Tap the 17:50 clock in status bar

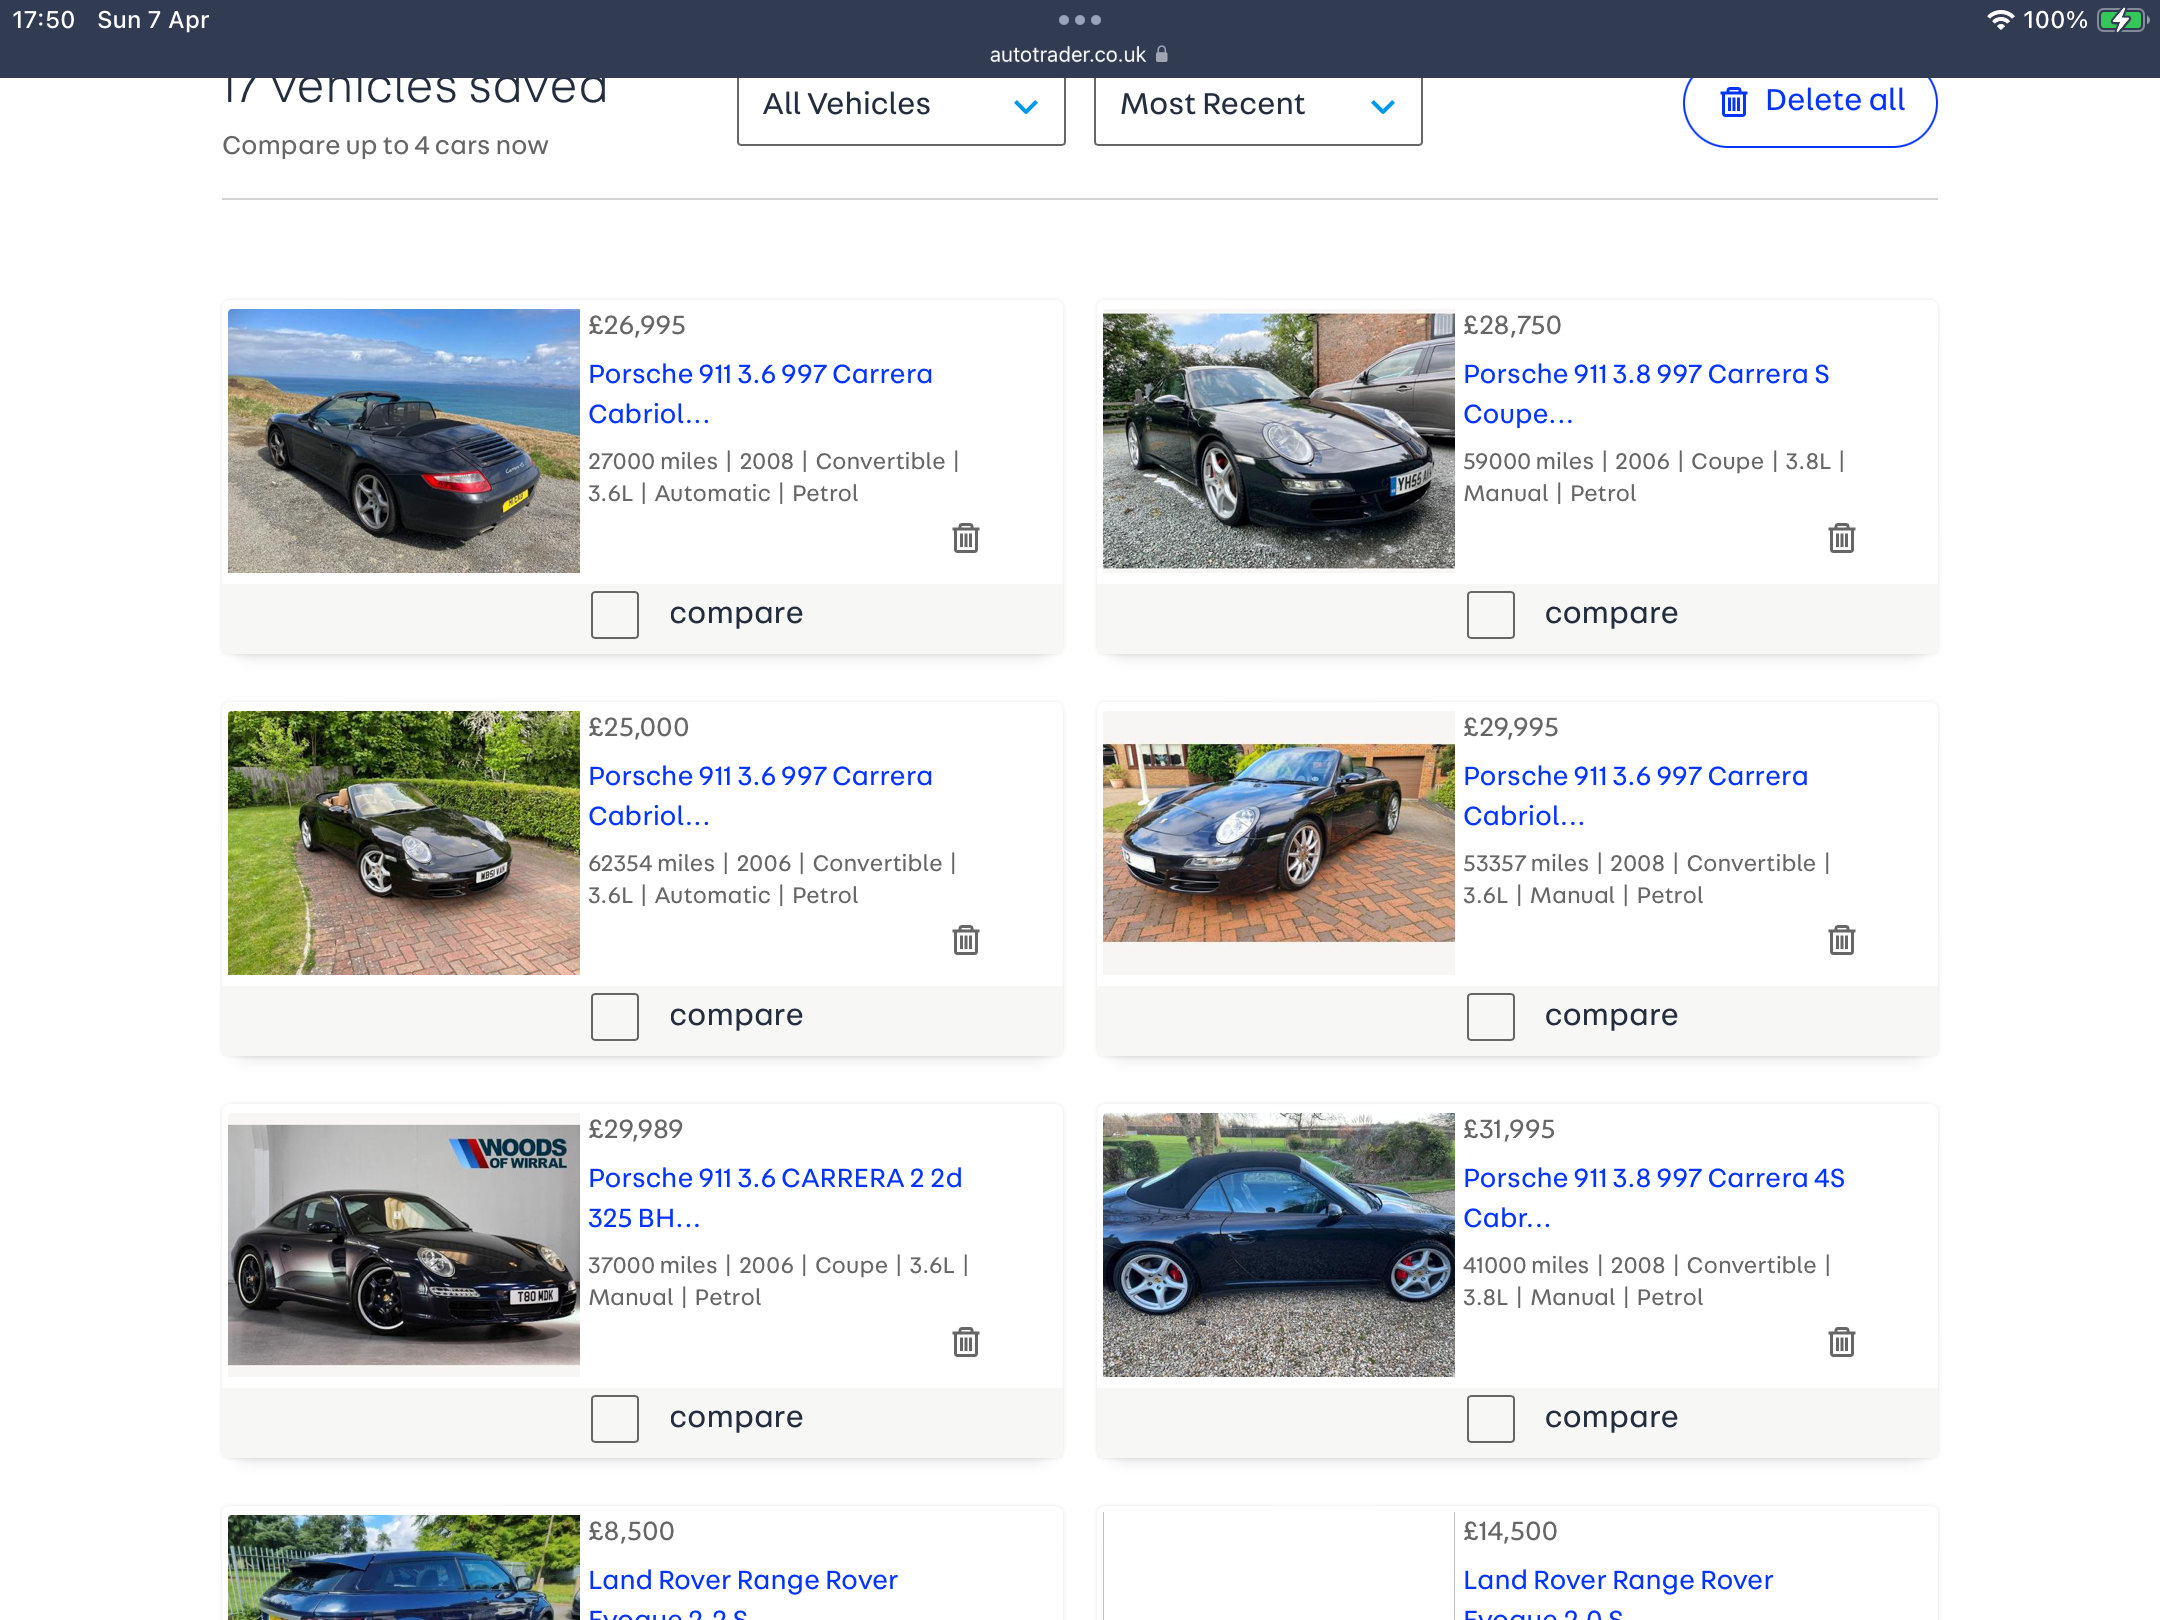pyautogui.click(x=44, y=20)
